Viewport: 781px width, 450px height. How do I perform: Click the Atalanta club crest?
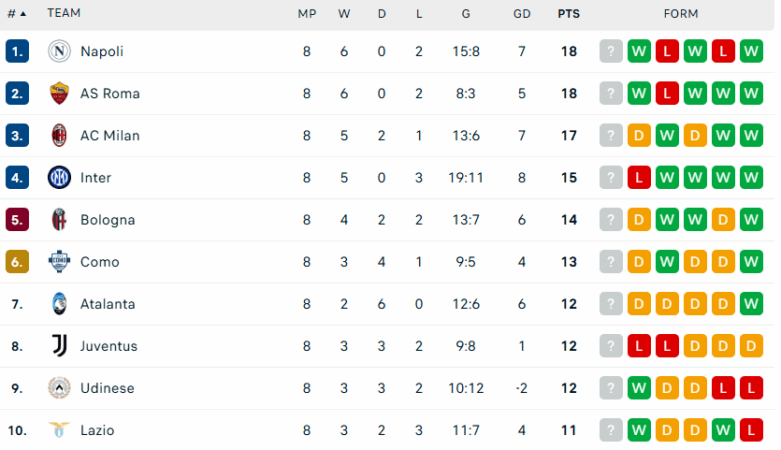pos(59,304)
